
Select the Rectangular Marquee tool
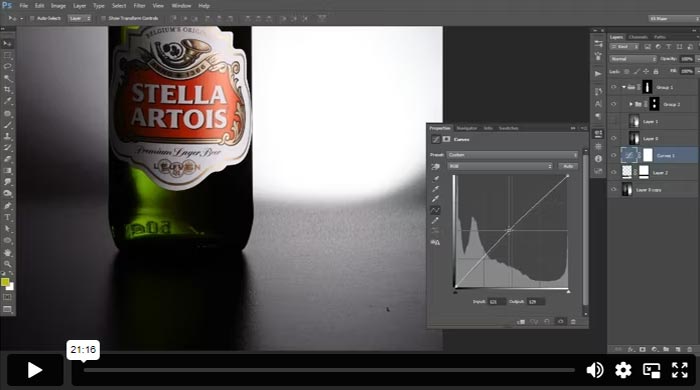(x=7, y=55)
